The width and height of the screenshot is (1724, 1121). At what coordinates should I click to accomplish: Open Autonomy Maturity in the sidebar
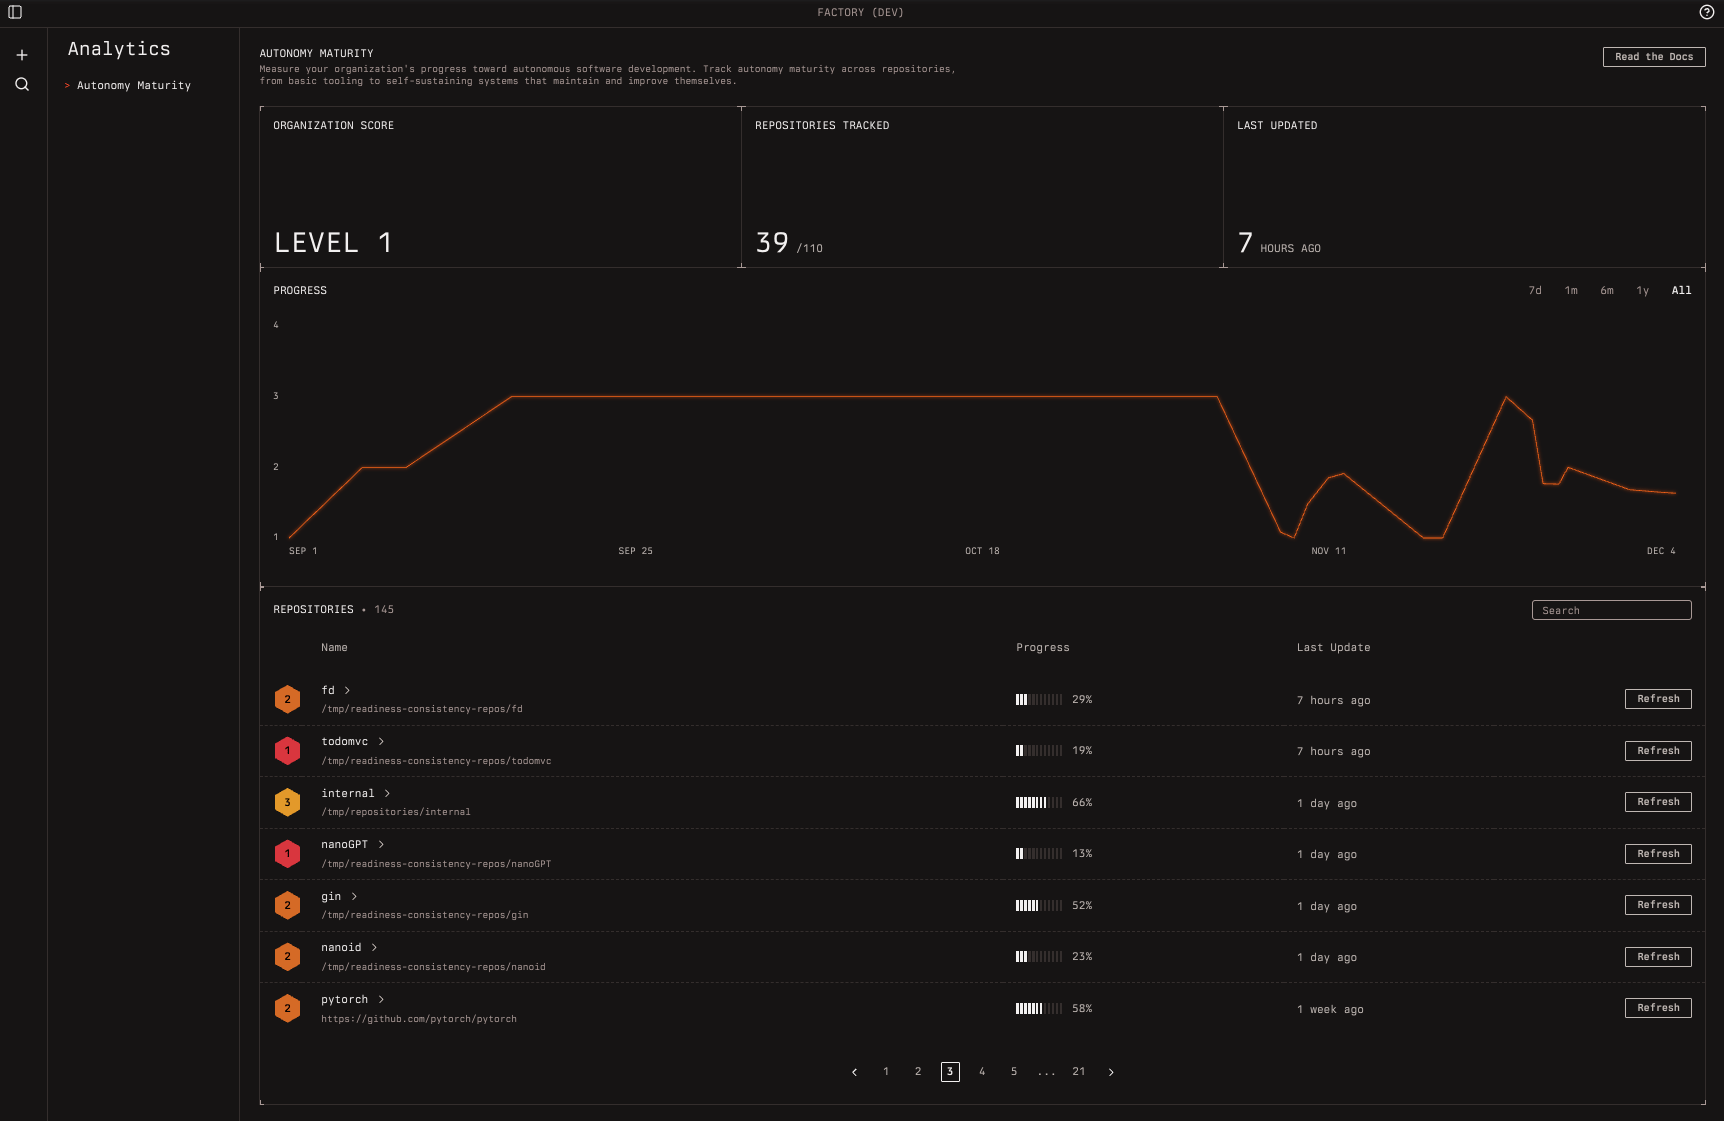pos(134,86)
